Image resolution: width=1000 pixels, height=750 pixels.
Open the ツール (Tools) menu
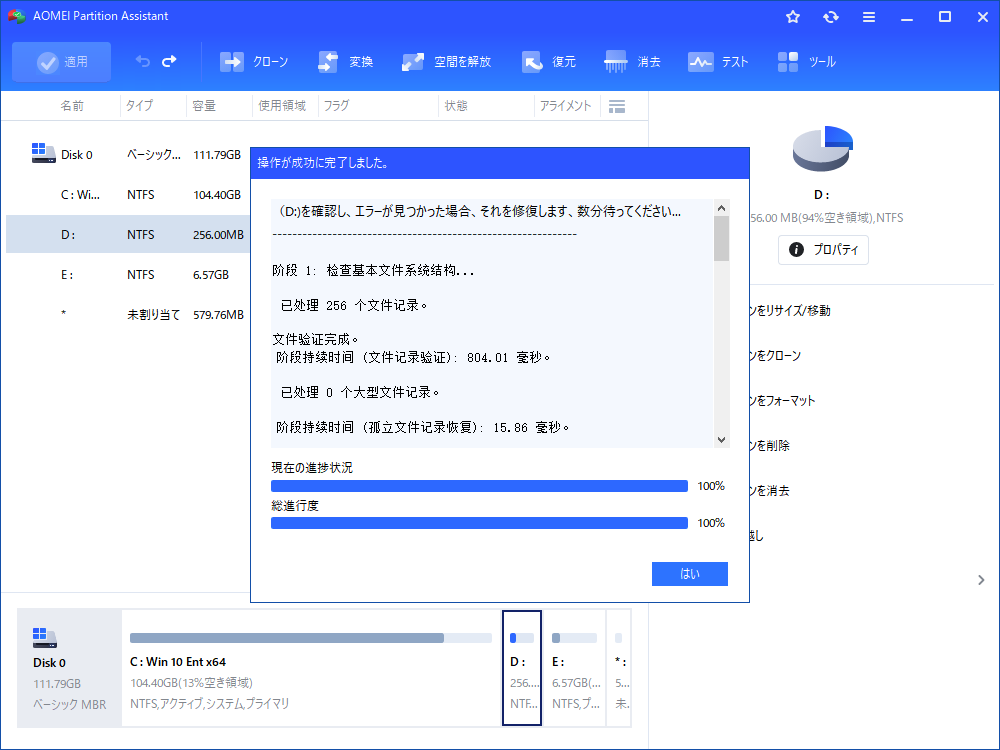tap(806, 62)
